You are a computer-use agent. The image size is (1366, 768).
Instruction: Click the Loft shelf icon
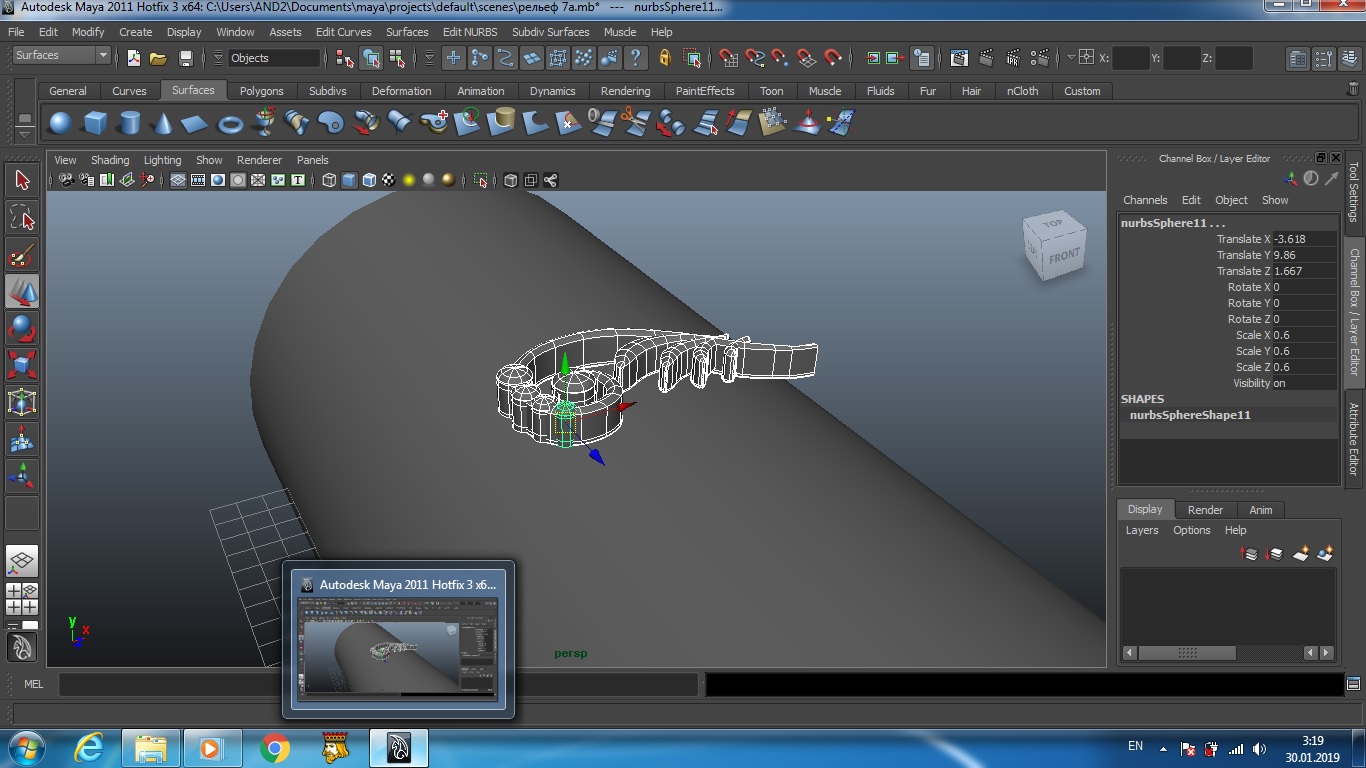pyautogui.click(x=298, y=123)
